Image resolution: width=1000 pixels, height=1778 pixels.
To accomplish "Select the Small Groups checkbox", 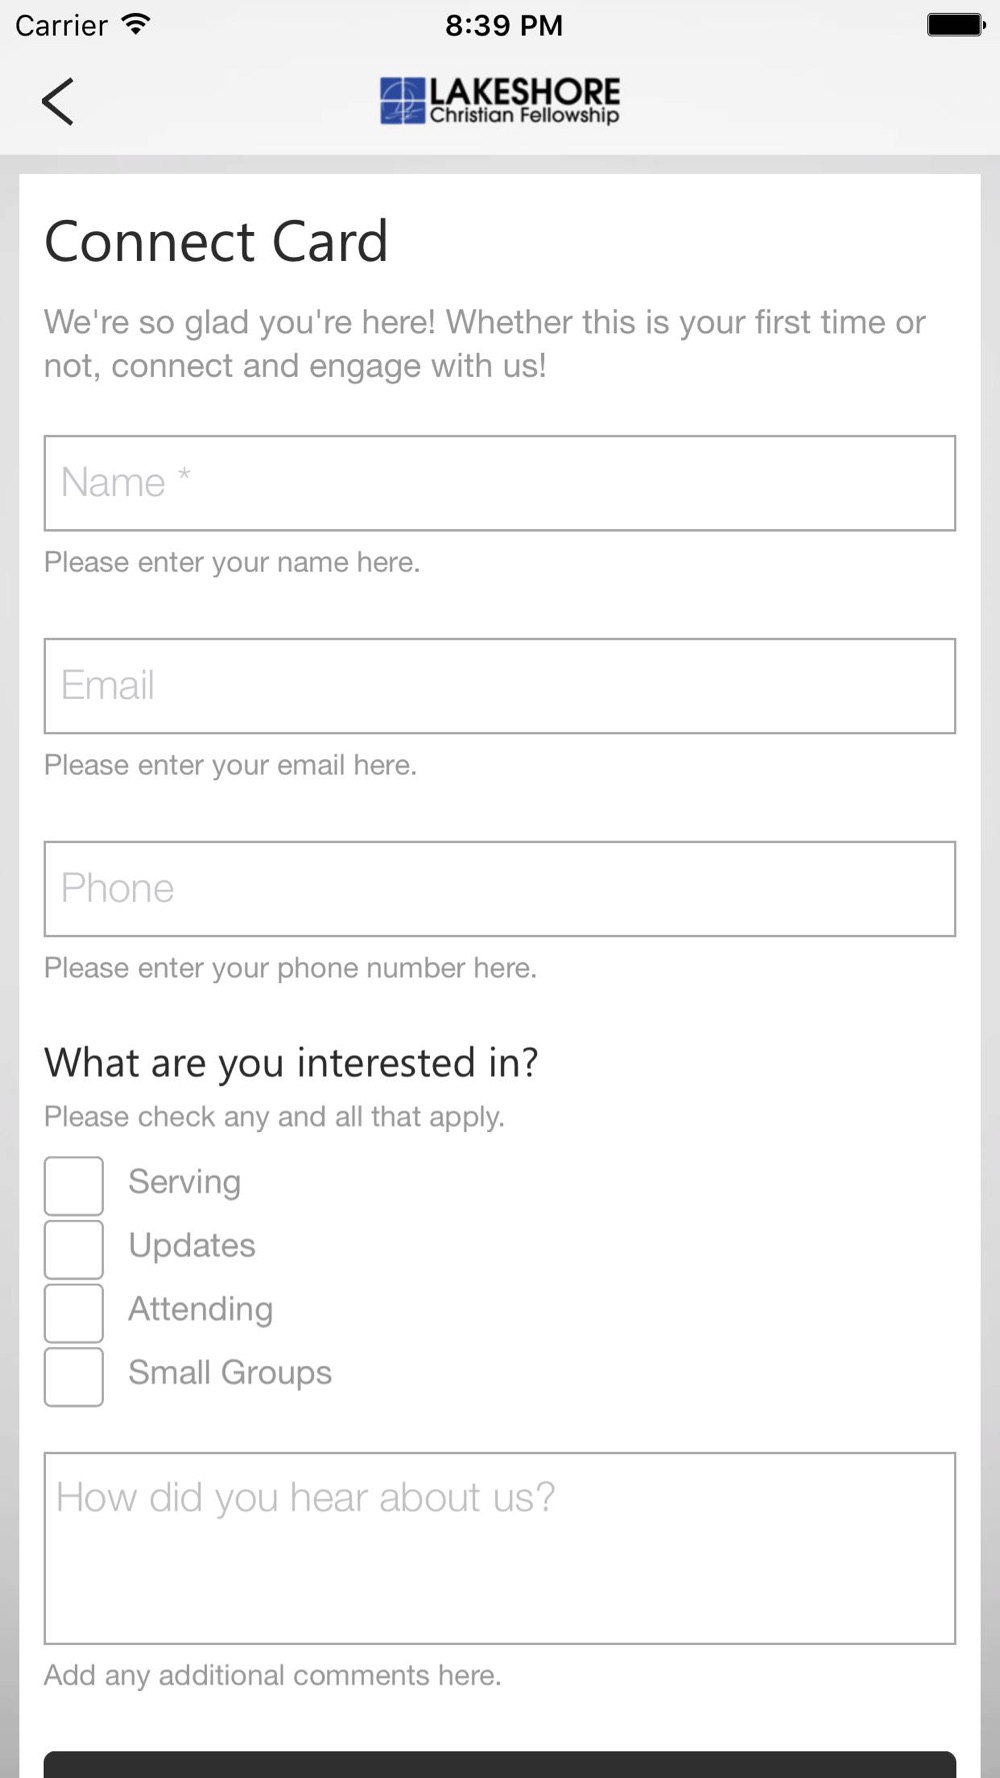I will pos(74,1376).
